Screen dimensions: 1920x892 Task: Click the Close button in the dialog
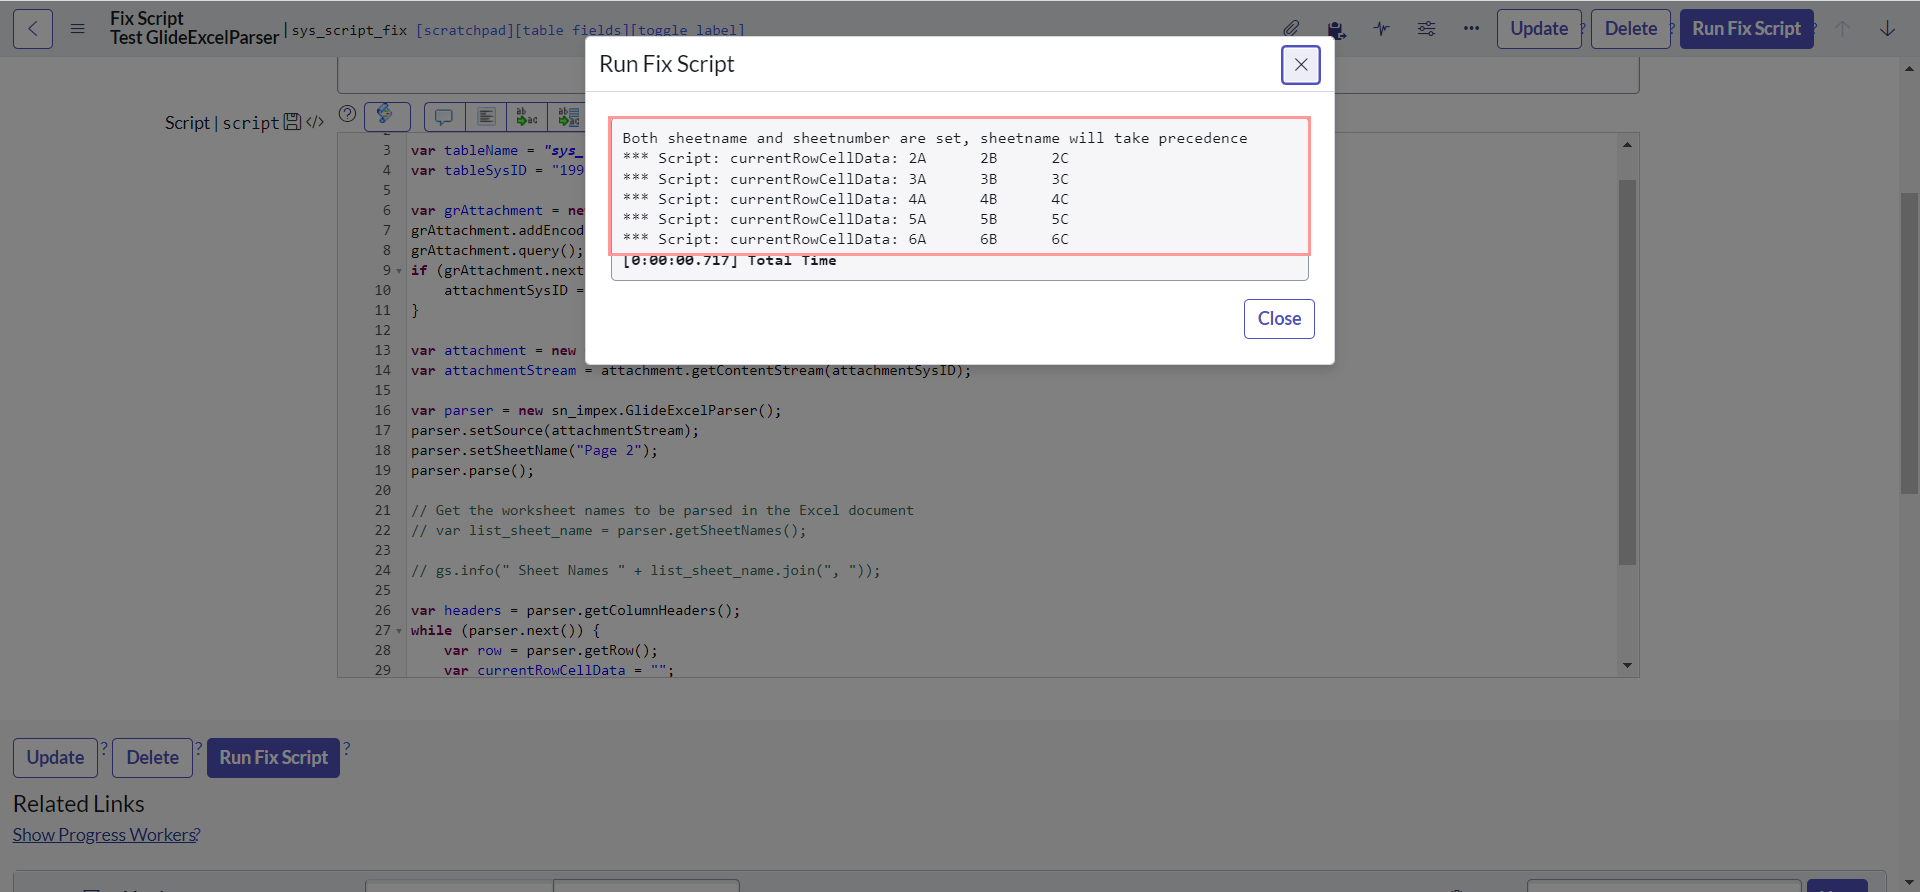(x=1279, y=319)
